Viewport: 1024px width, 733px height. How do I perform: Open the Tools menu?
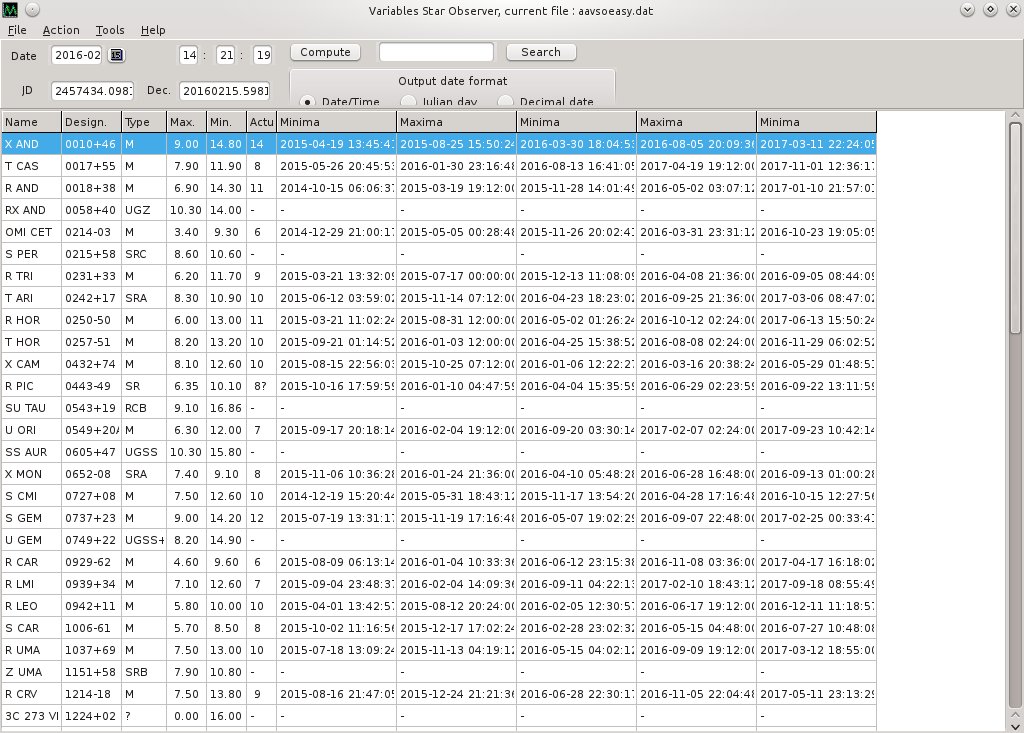[110, 30]
